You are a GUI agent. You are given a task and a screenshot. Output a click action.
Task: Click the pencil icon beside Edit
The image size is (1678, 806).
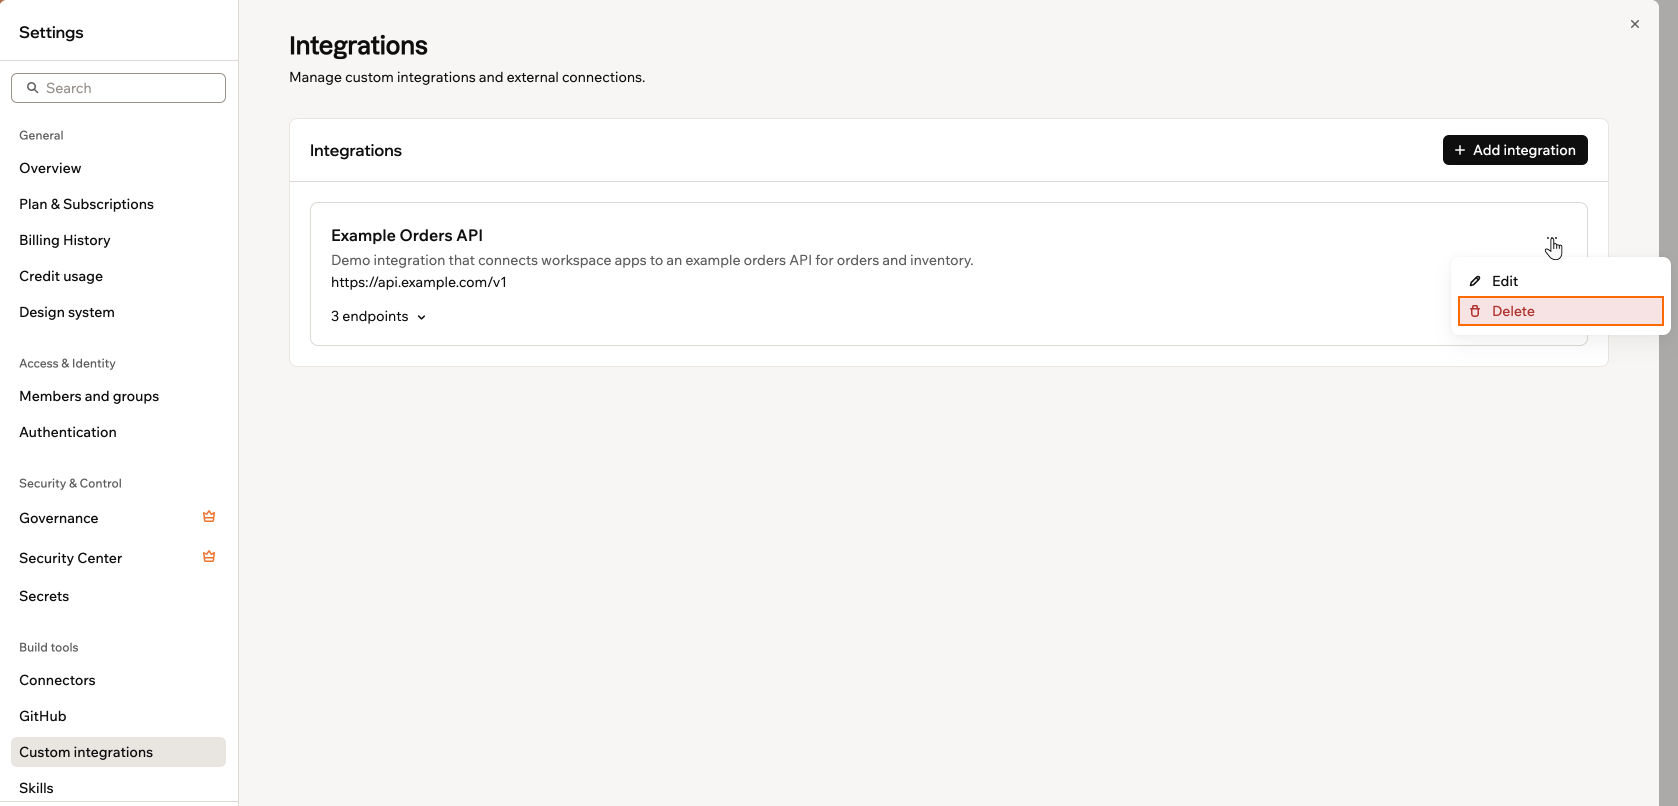1474,281
